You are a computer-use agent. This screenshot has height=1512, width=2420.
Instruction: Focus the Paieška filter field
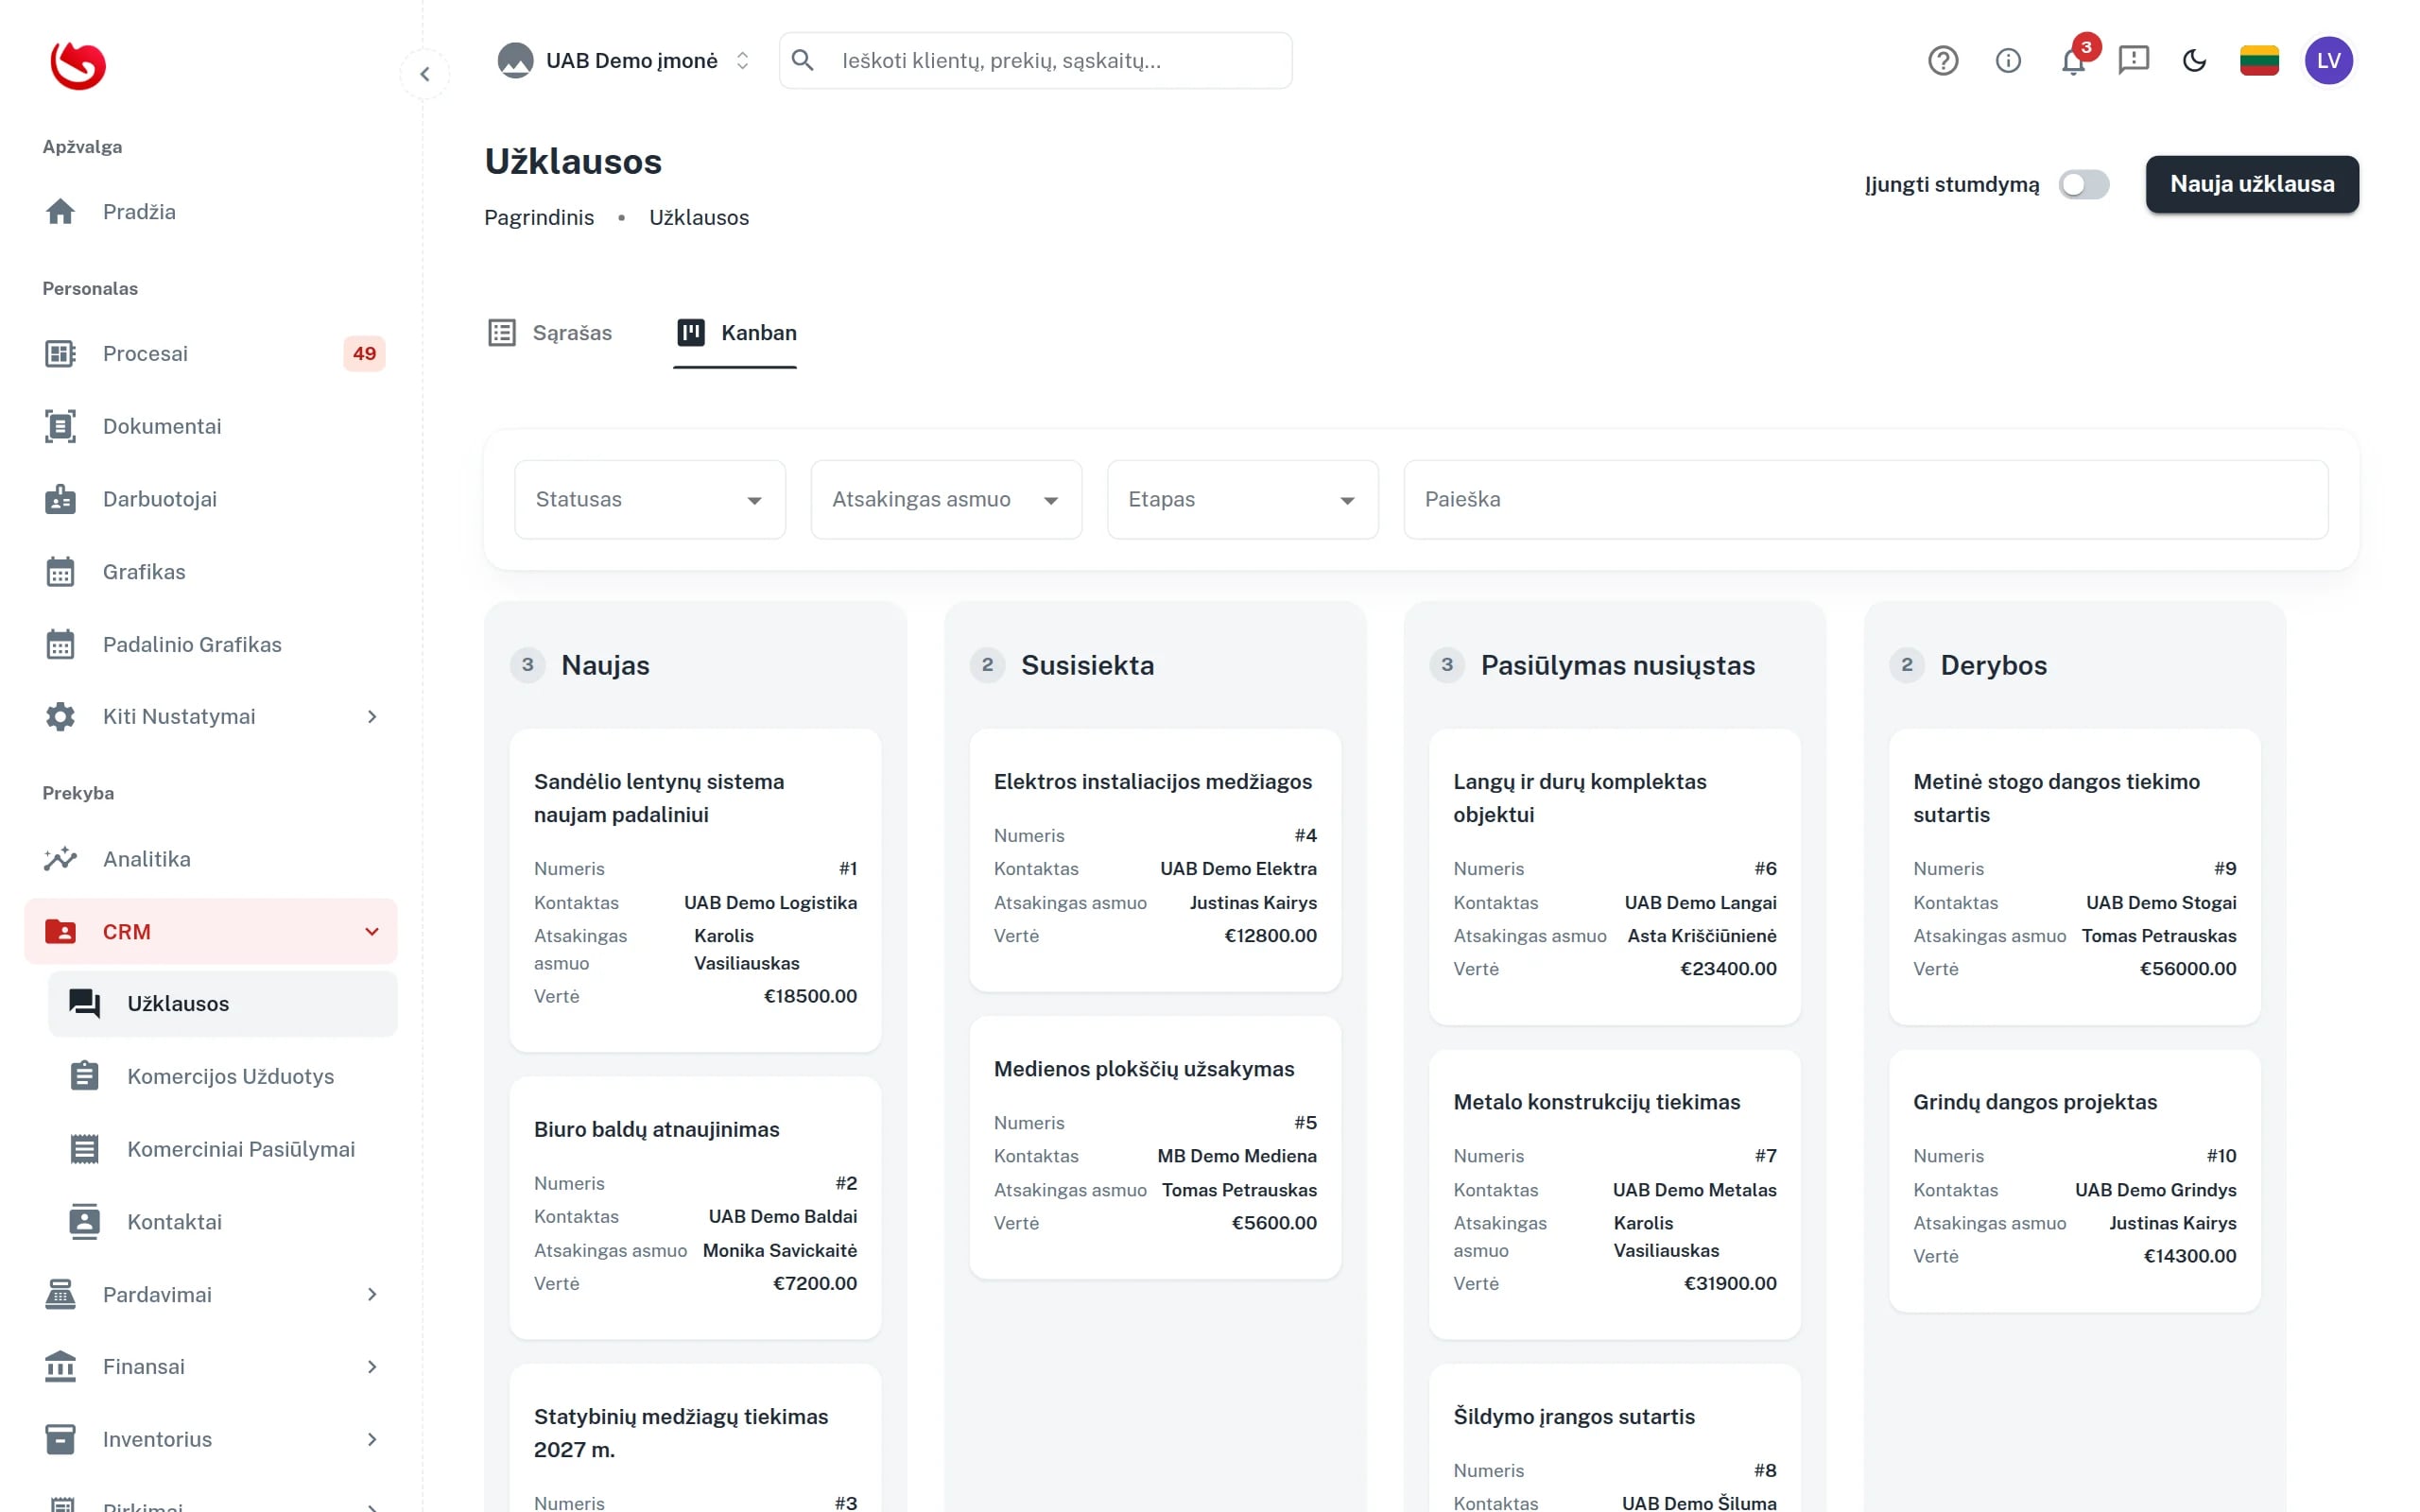tap(1866, 500)
